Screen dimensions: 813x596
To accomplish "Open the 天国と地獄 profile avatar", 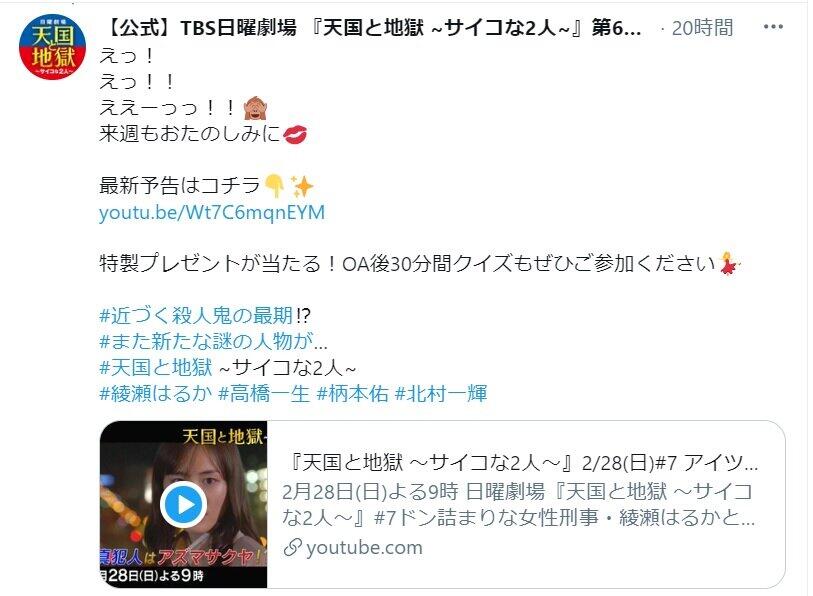I will point(52,47).
